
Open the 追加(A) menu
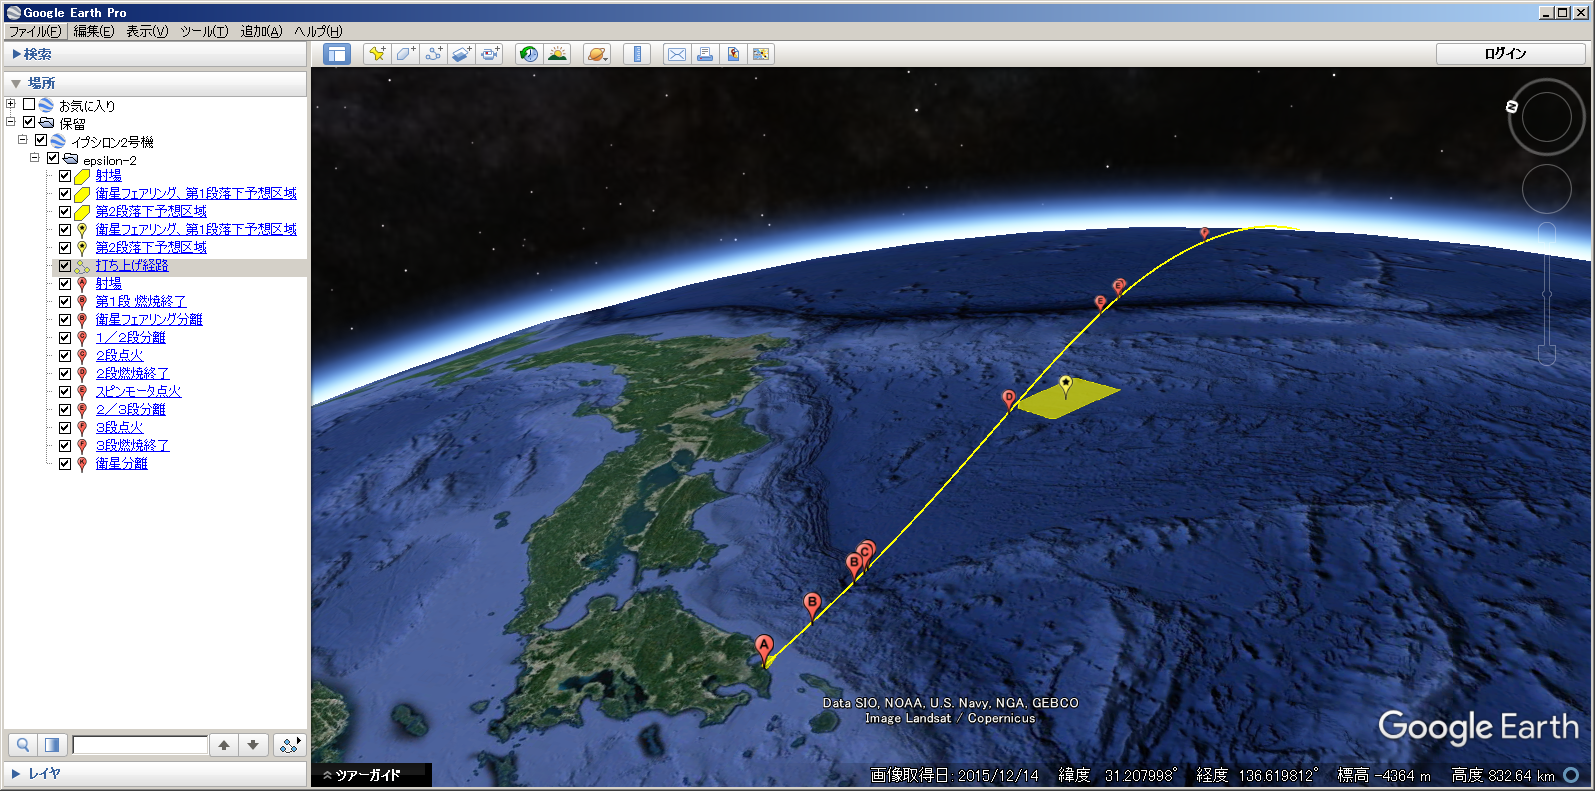[x=261, y=31]
